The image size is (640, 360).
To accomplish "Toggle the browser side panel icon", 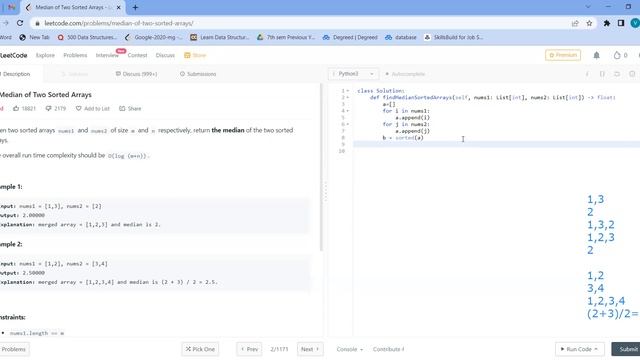I will (x=621, y=23).
